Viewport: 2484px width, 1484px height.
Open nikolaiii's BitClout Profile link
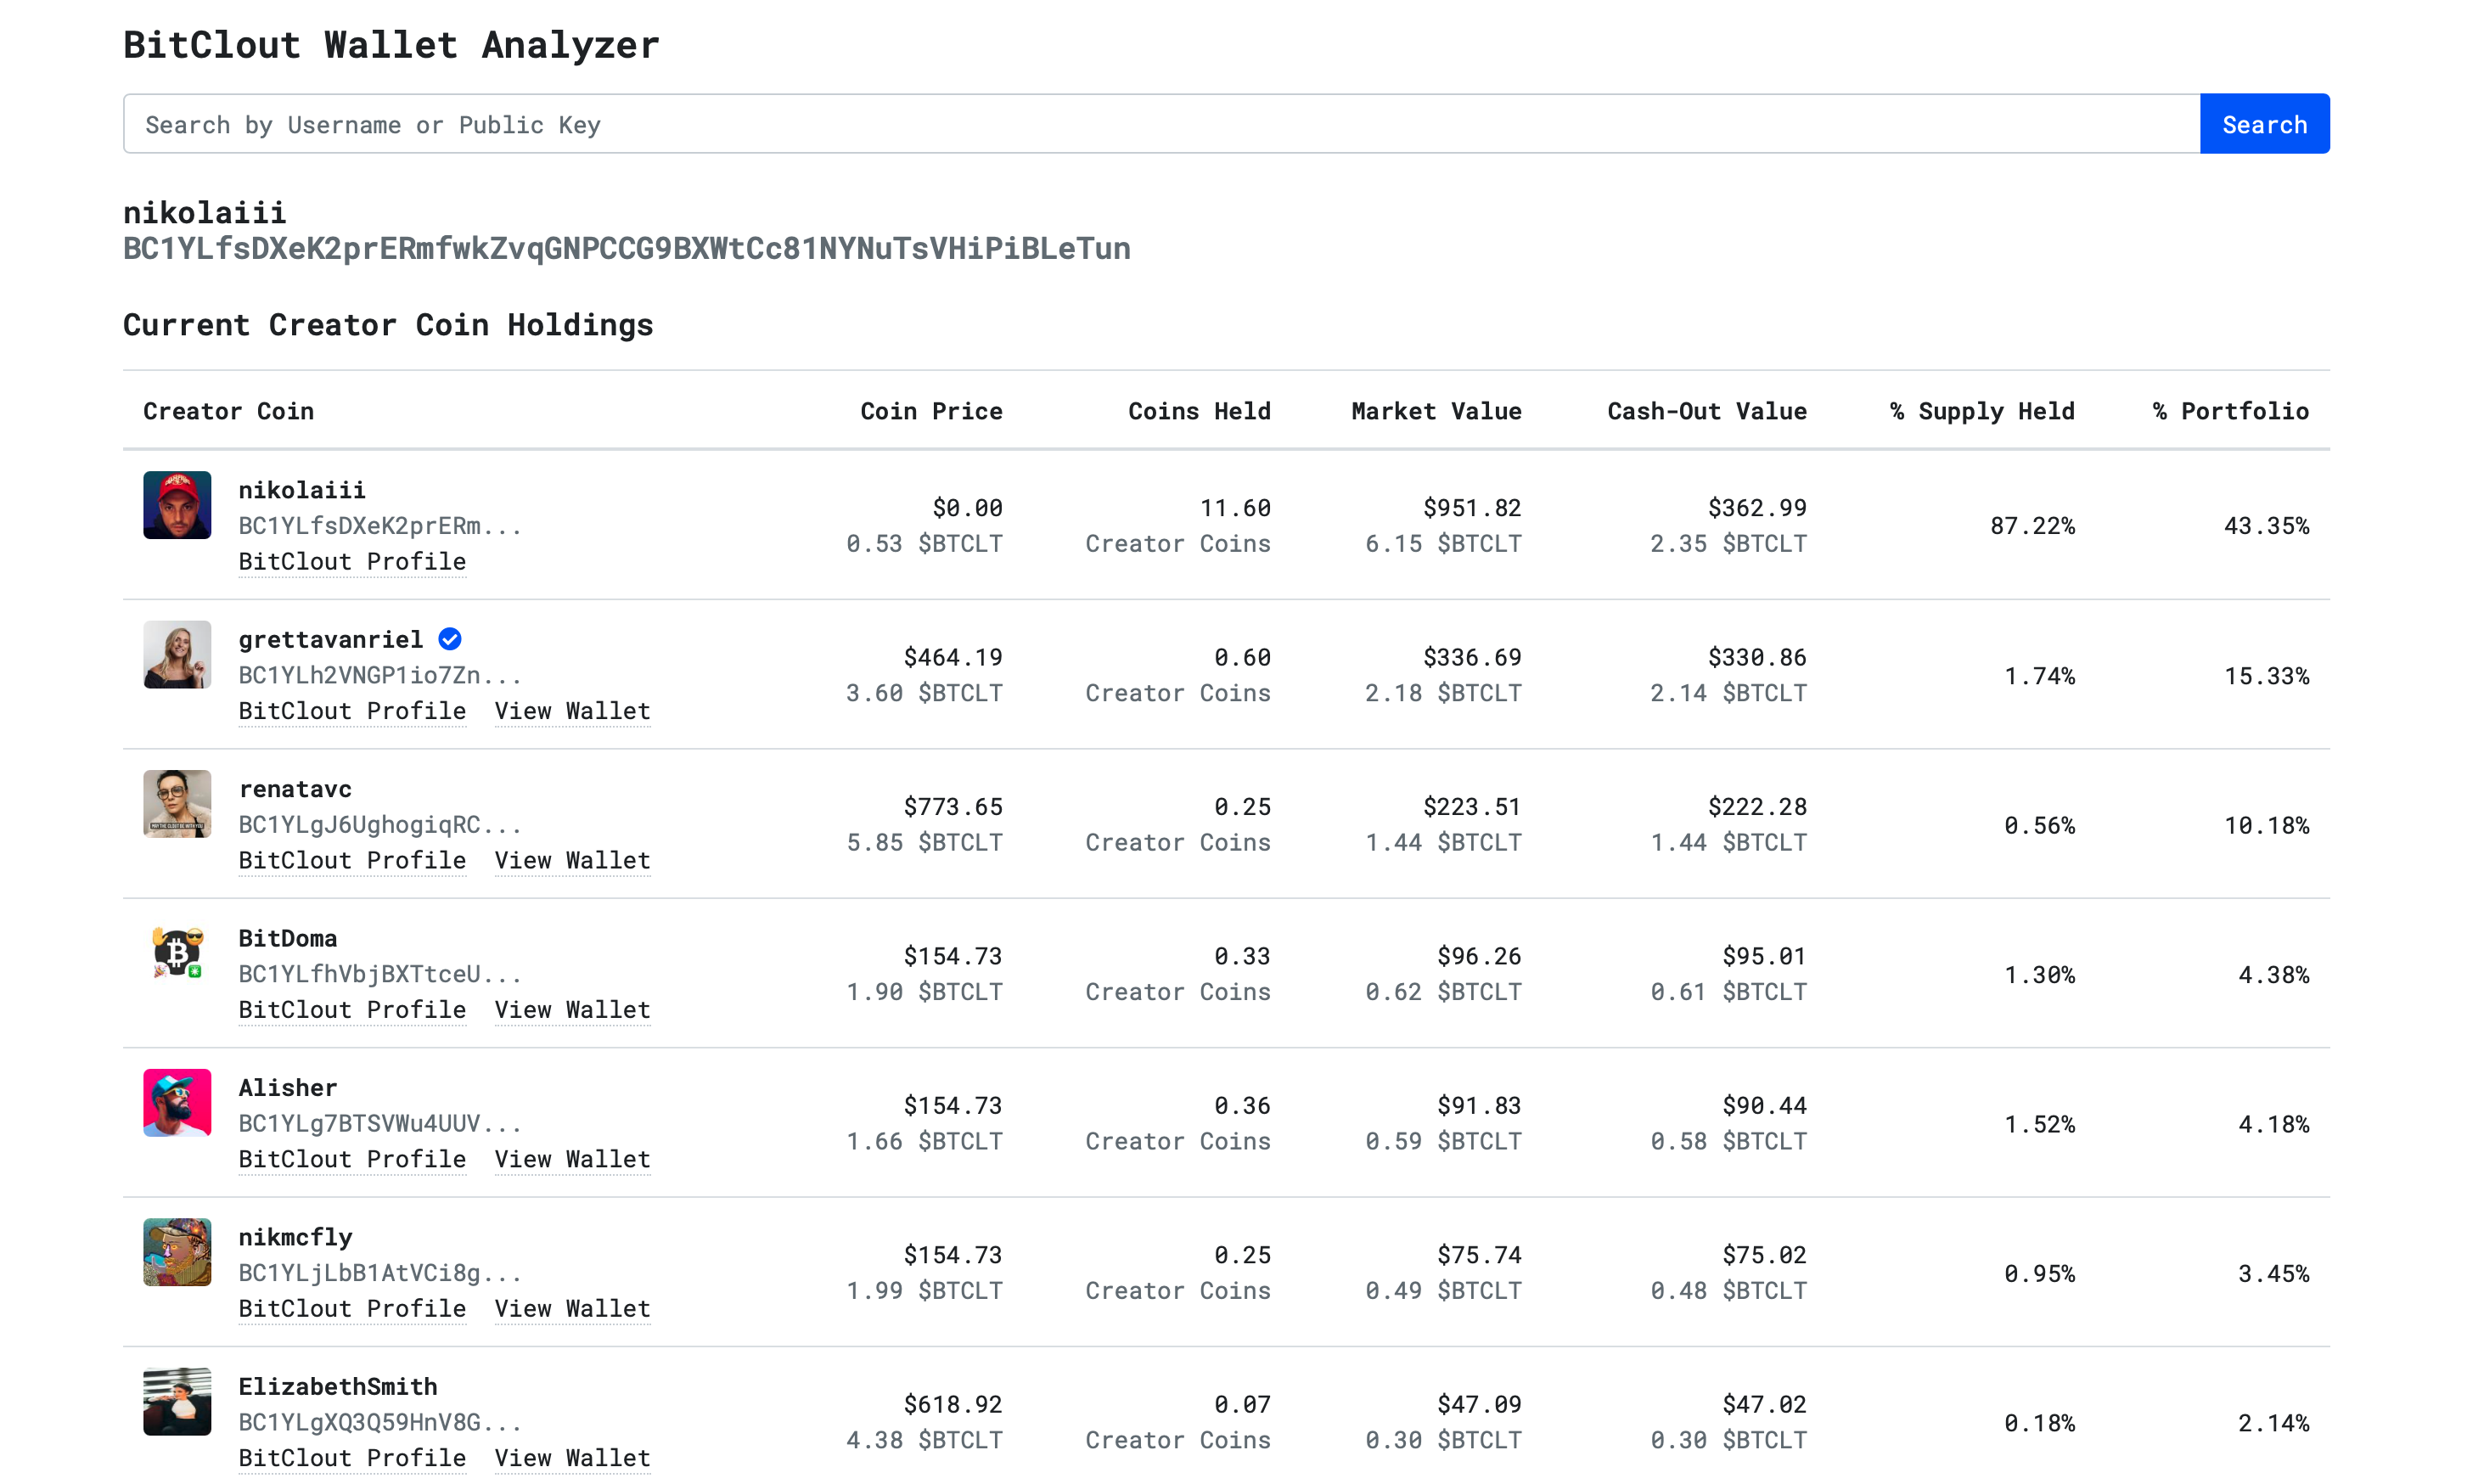click(352, 561)
